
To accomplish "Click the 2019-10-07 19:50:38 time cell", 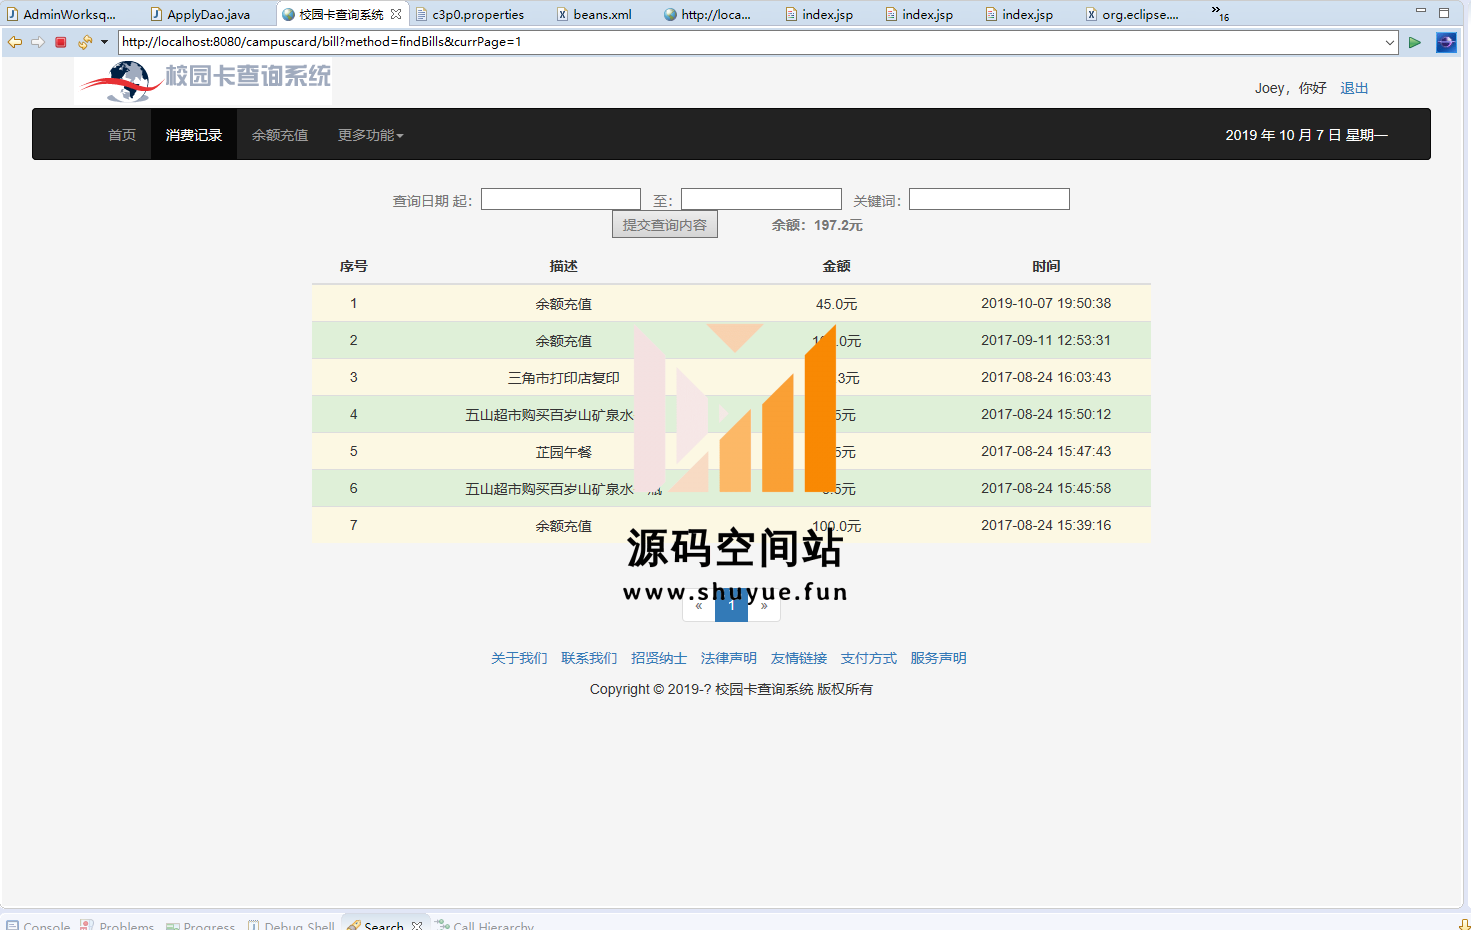I will click(x=1046, y=303).
